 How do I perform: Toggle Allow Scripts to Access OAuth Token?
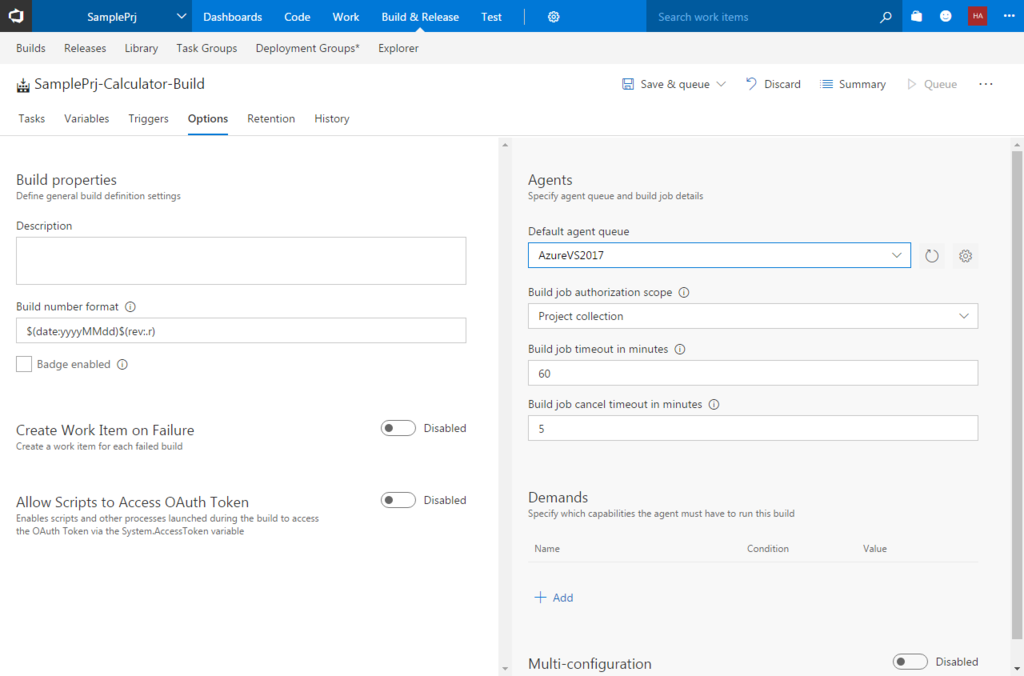[x=398, y=500]
